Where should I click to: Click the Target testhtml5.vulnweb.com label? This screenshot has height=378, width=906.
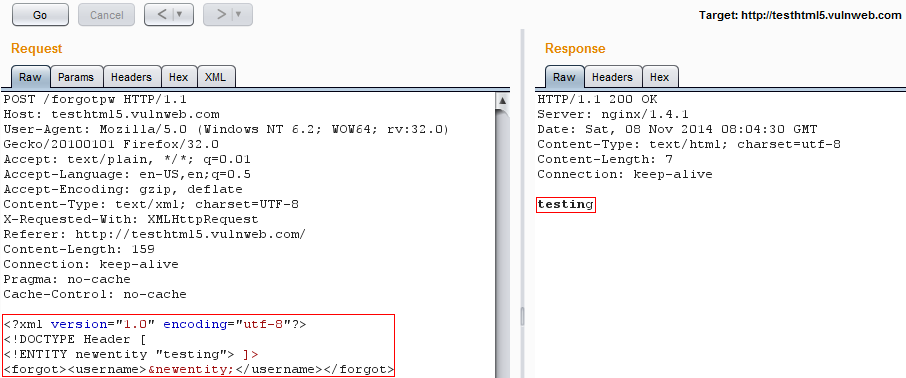pyautogui.click(x=800, y=16)
